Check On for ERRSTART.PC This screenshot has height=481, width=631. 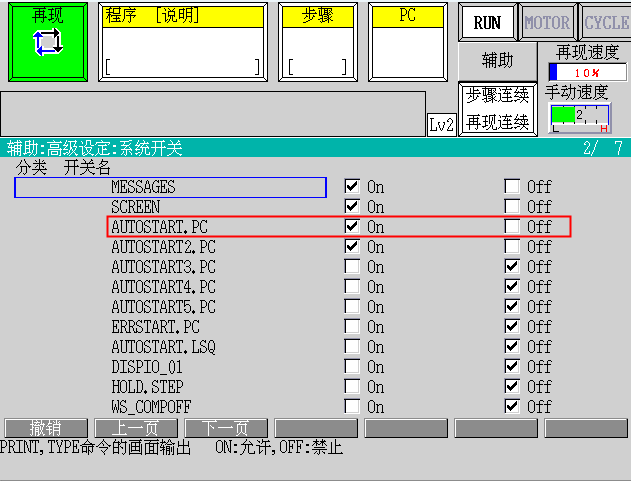(352, 326)
